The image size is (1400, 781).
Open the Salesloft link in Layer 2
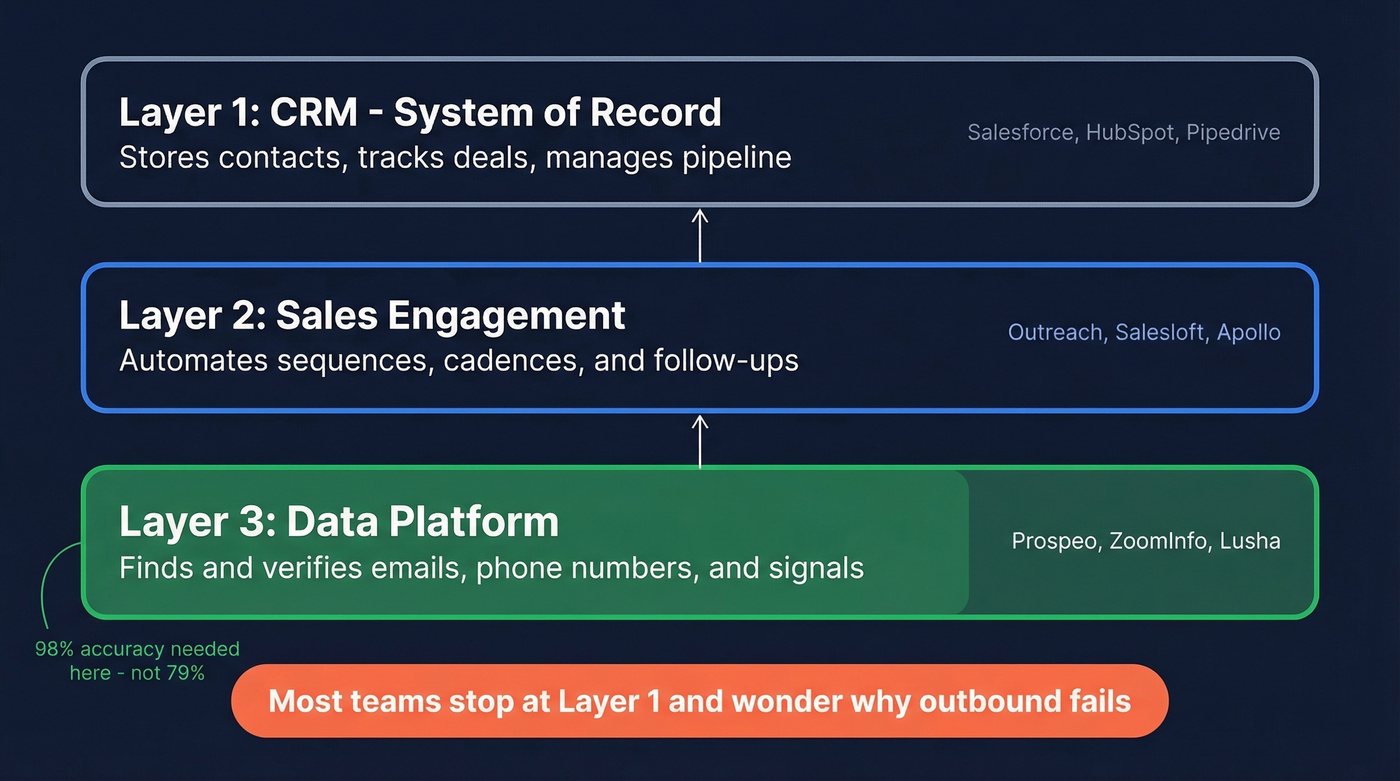tap(1160, 332)
